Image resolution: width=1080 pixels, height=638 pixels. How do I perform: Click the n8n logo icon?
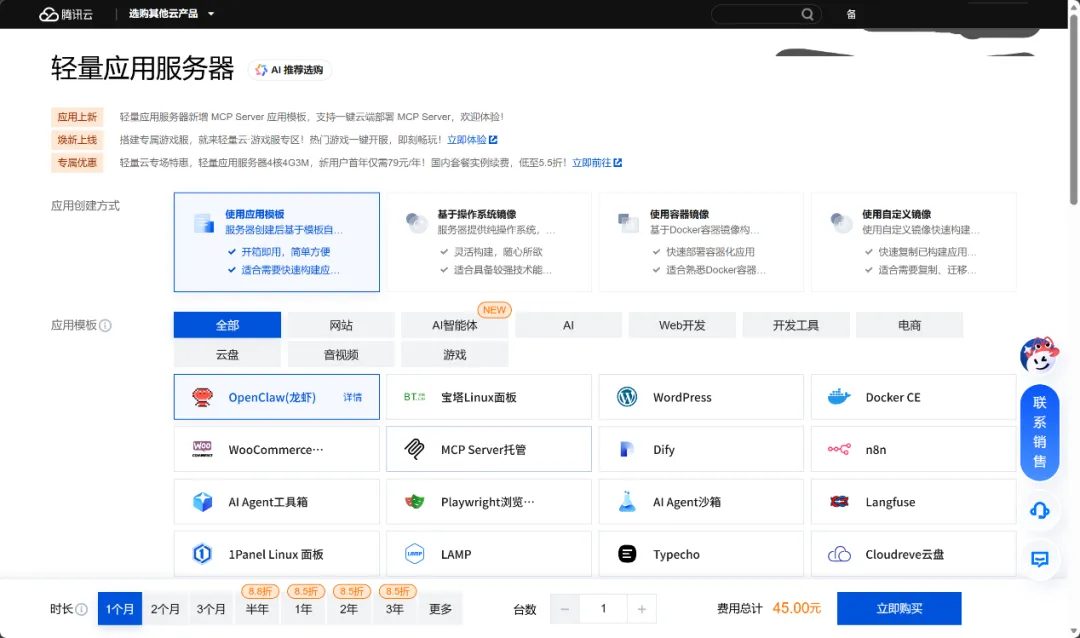point(839,449)
